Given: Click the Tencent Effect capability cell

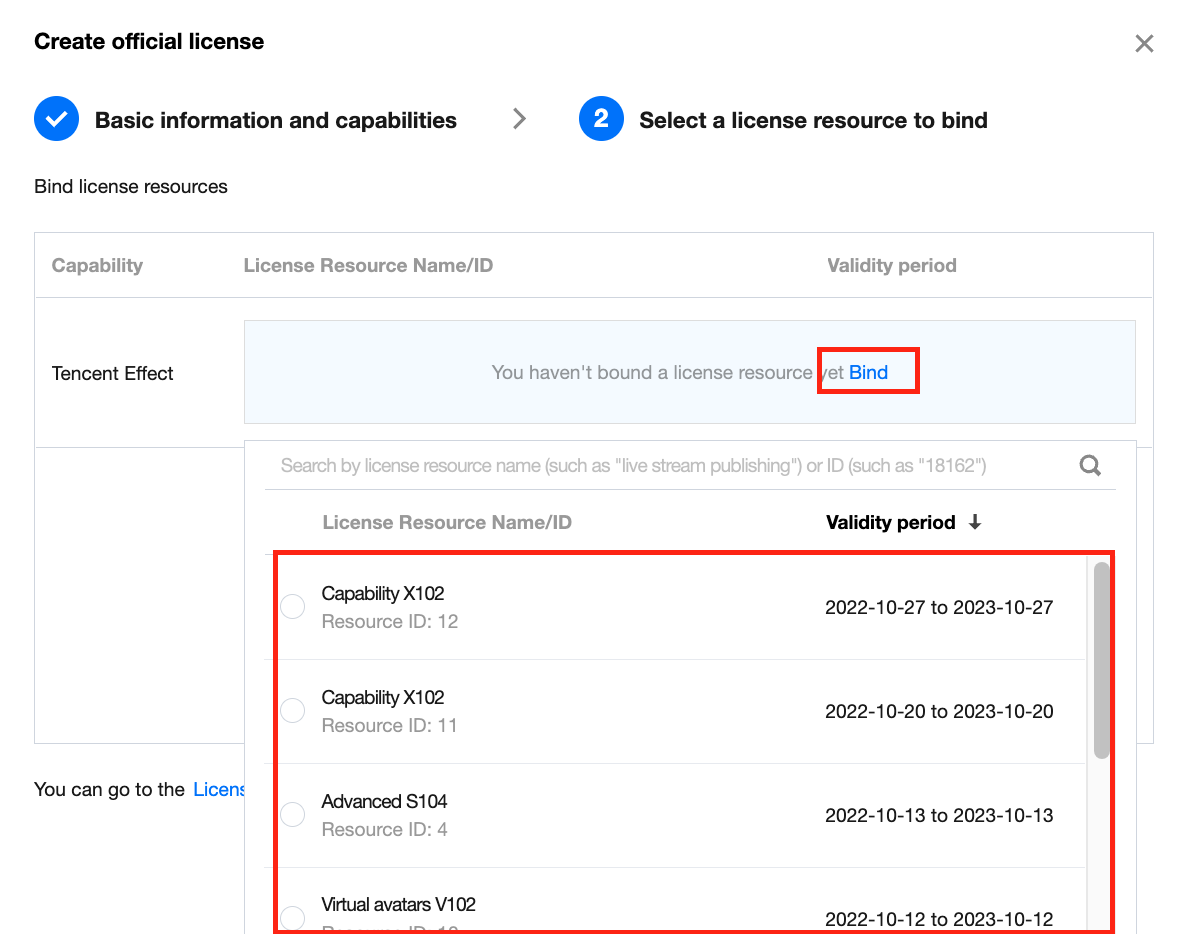Looking at the screenshot, I should click(113, 373).
